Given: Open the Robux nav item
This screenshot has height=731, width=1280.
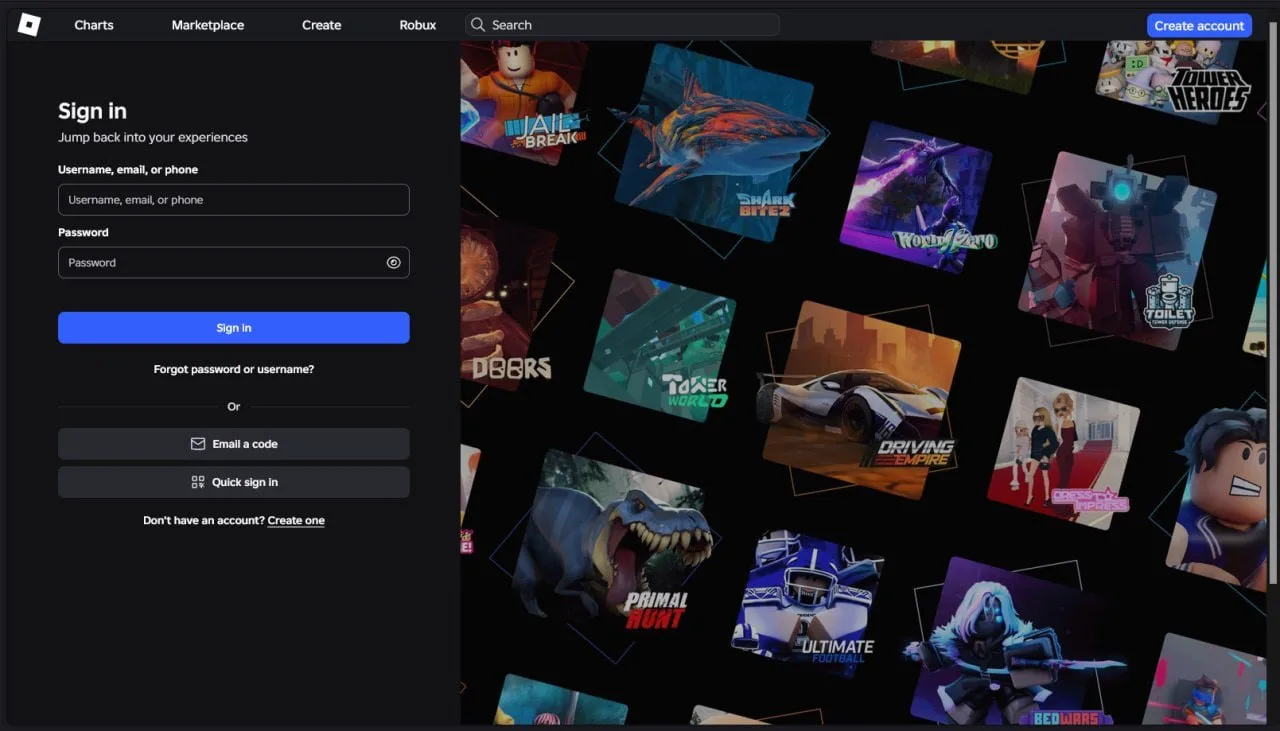Looking at the screenshot, I should pos(418,25).
